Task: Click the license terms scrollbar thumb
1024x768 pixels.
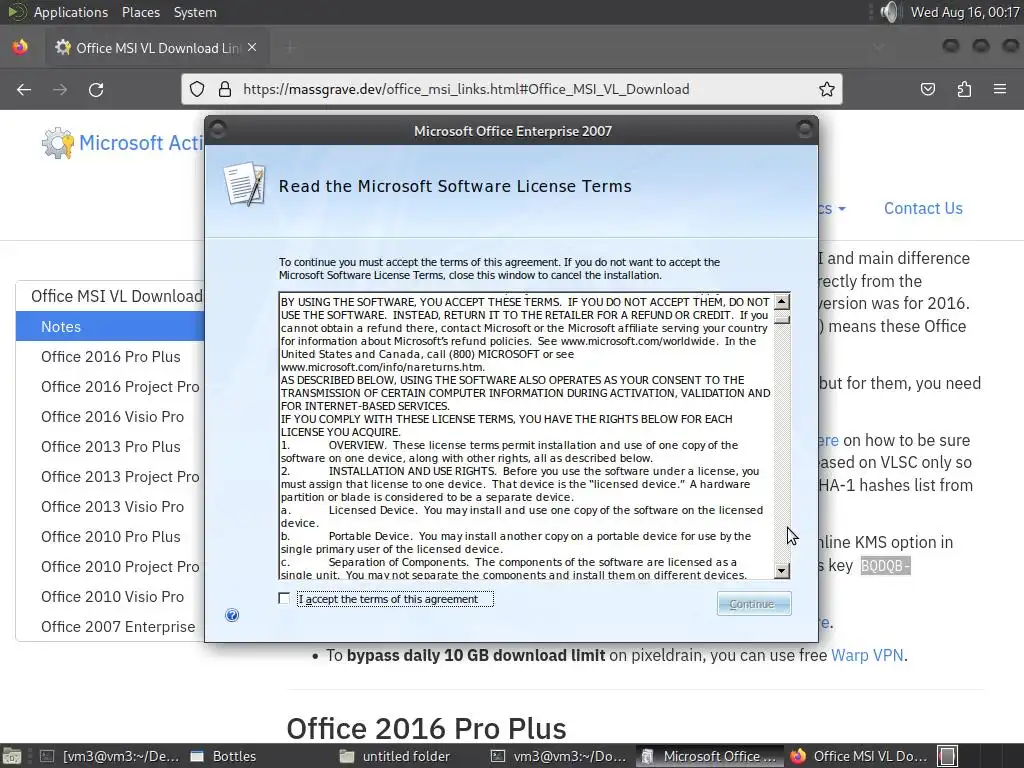Action: [x=782, y=319]
